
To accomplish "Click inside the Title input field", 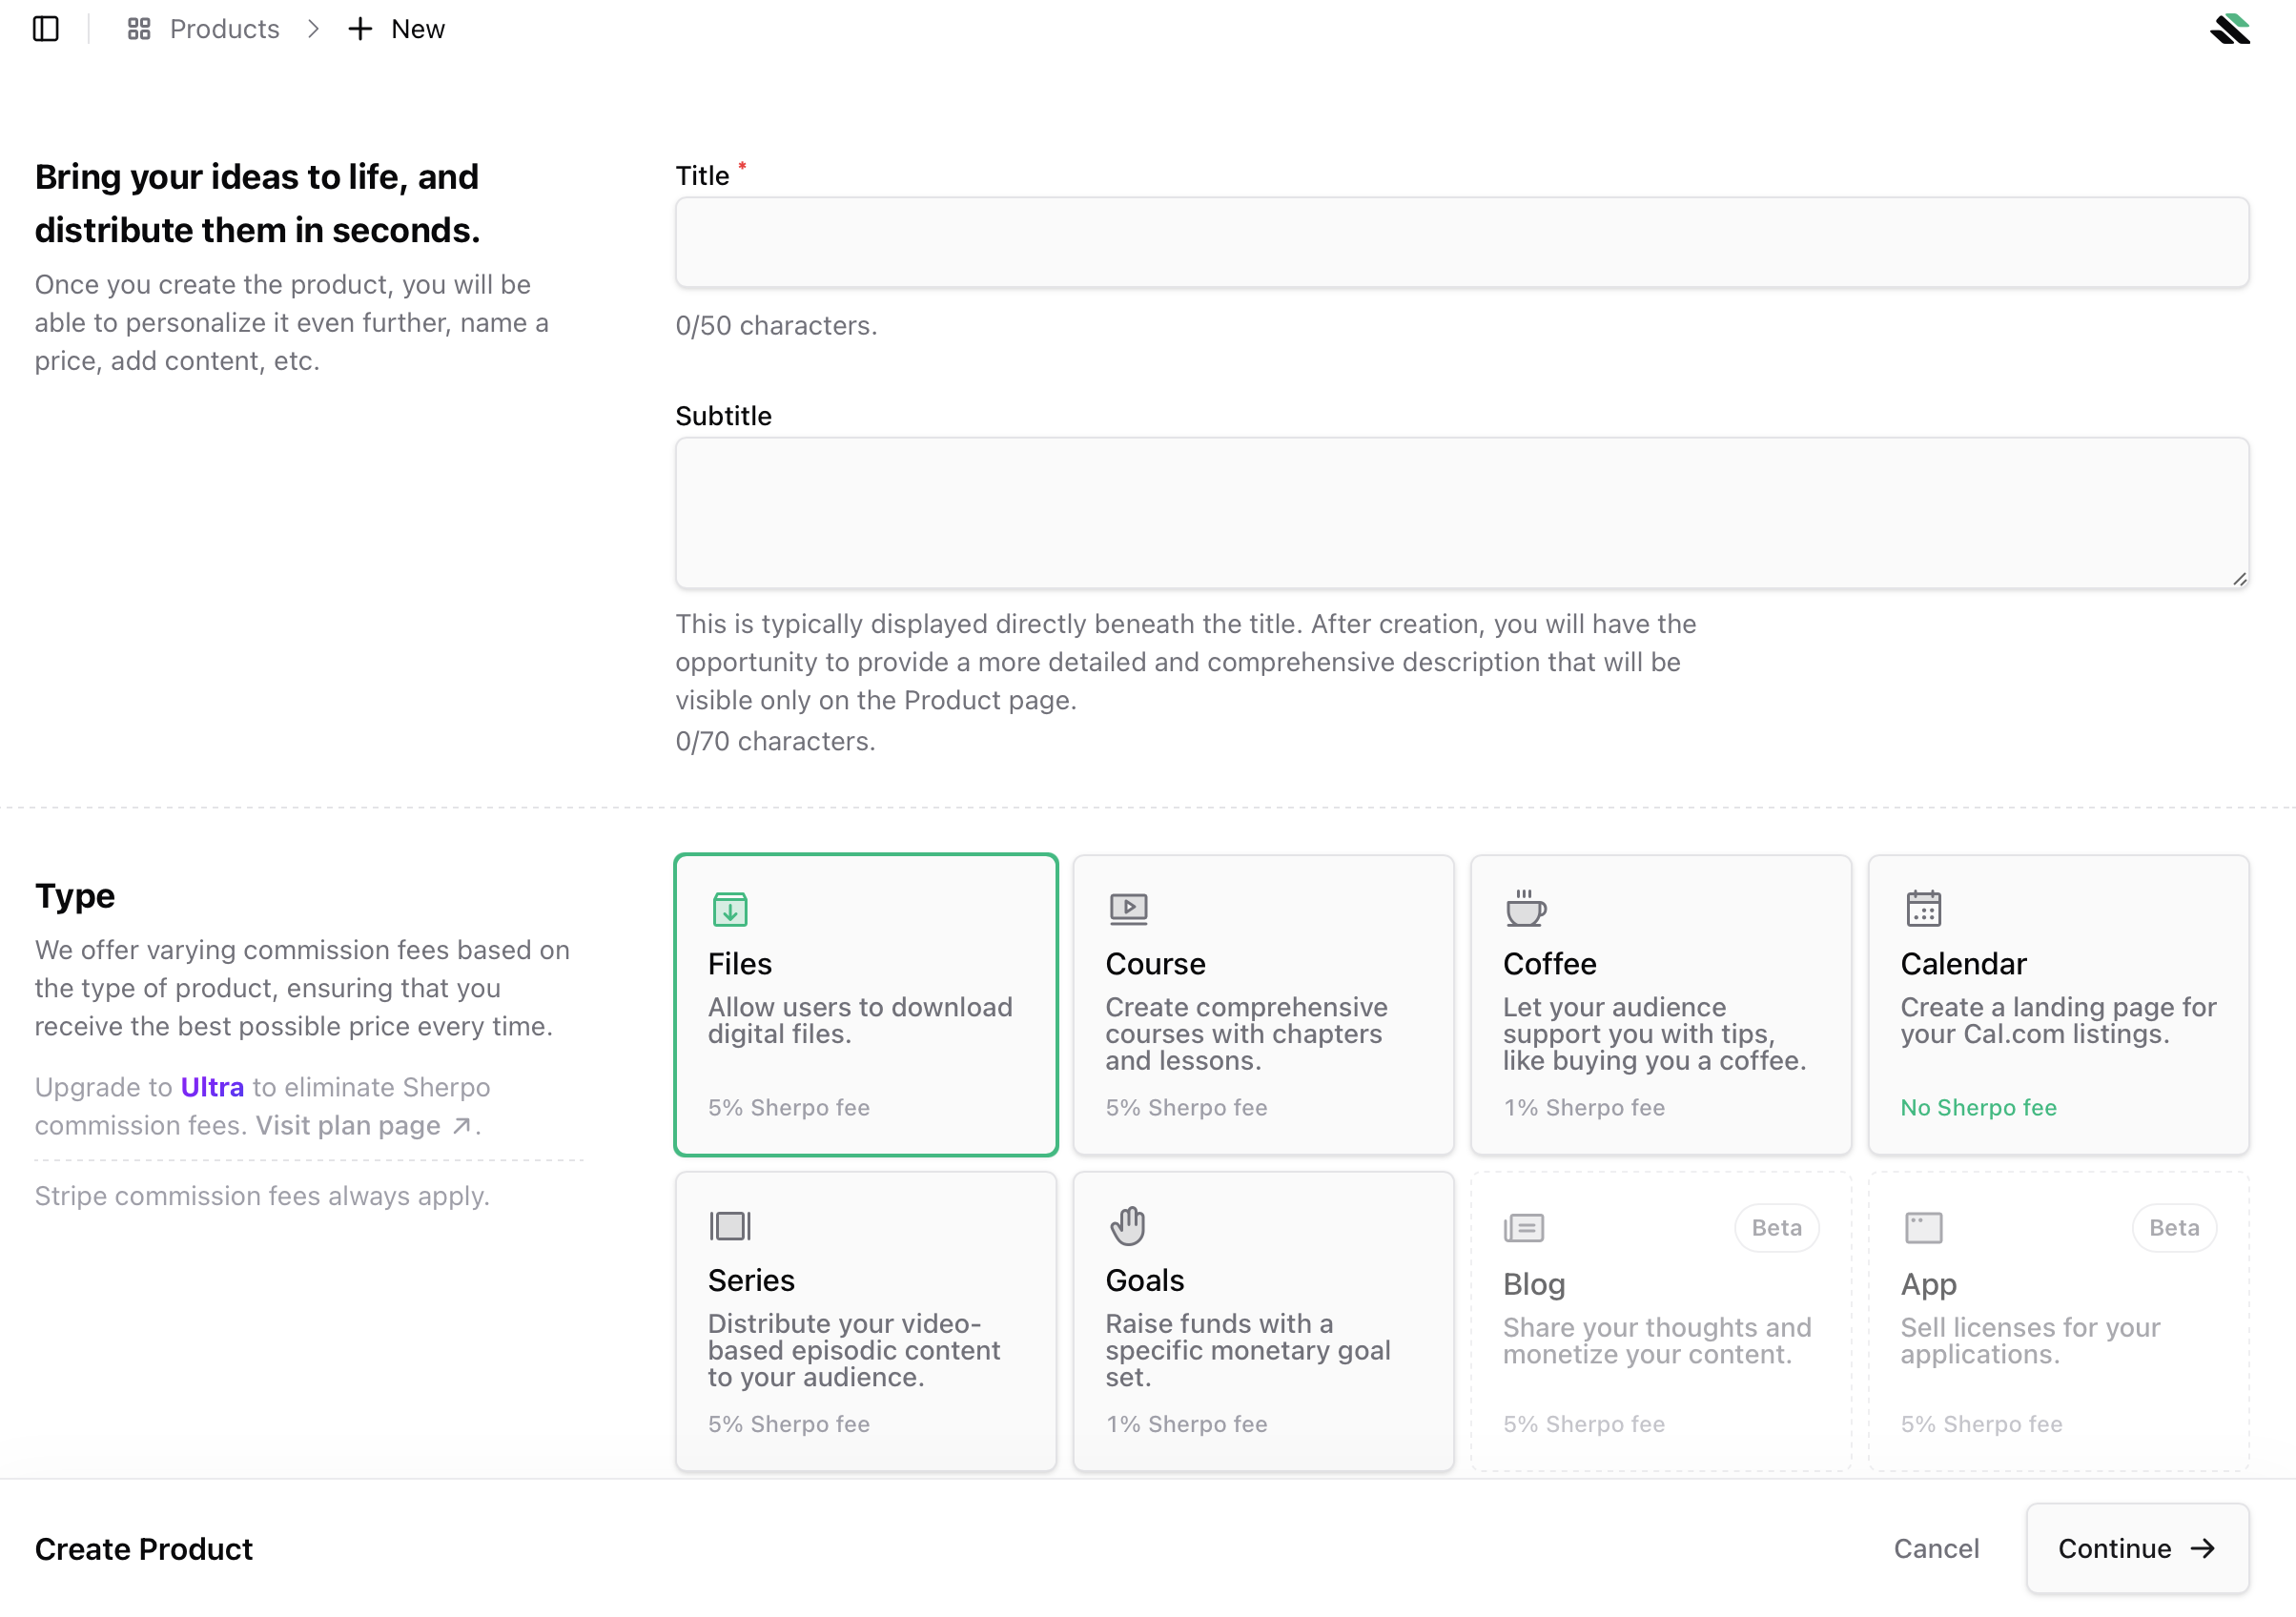I will tap(1461, 242).
